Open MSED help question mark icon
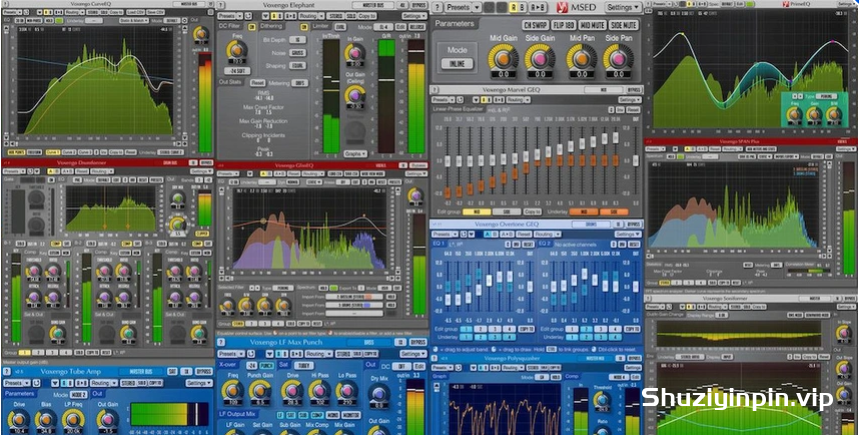Viewport: 859px width, 436px height. (x=437, y=7)
